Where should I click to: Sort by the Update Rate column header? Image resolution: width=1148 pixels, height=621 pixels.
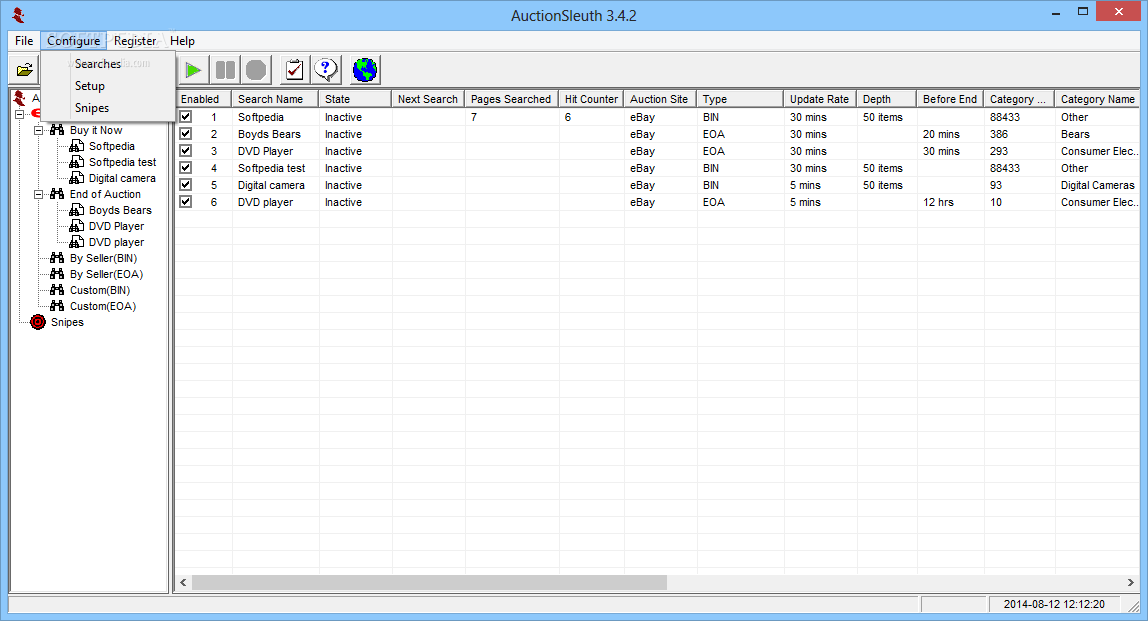coord(819,99)
